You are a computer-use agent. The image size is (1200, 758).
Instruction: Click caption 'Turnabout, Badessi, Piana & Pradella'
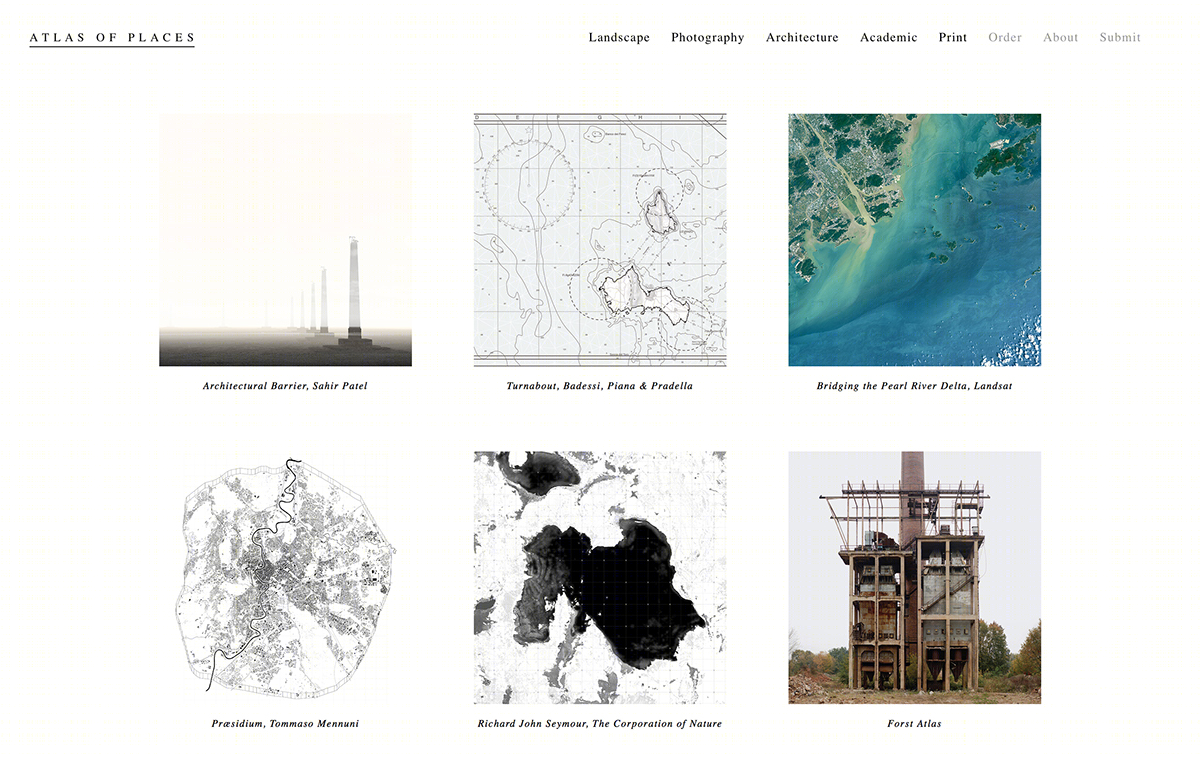click(x=600, y=386)
